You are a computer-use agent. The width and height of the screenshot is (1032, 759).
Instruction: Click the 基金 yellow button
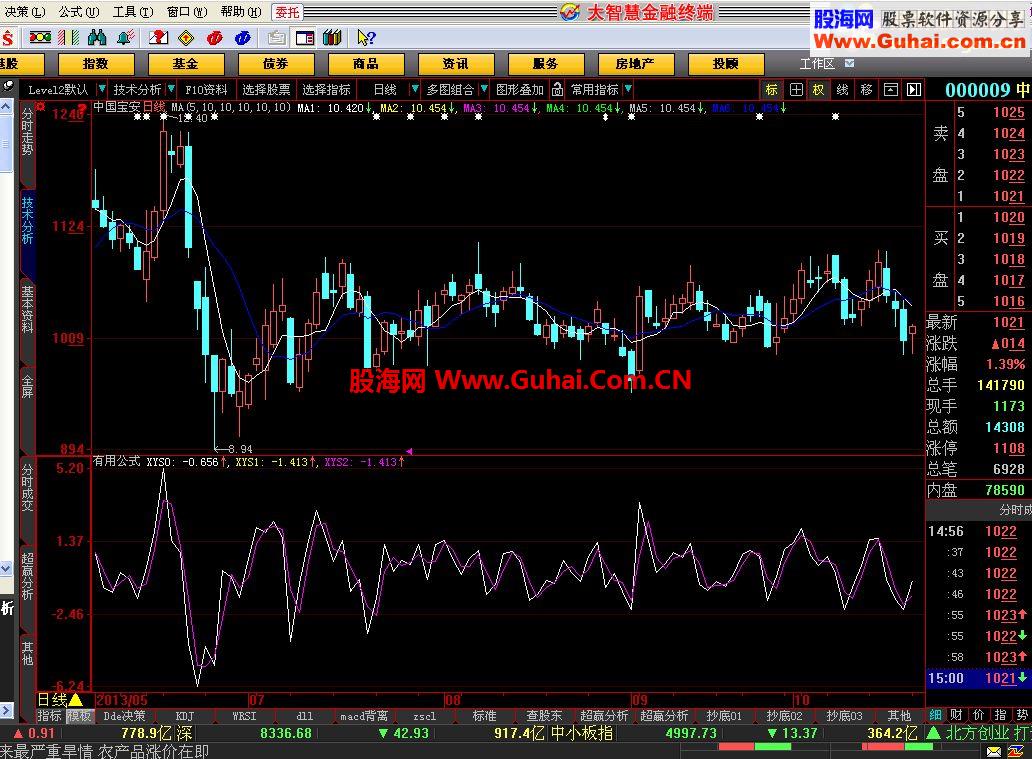click(x=186, y=64)
